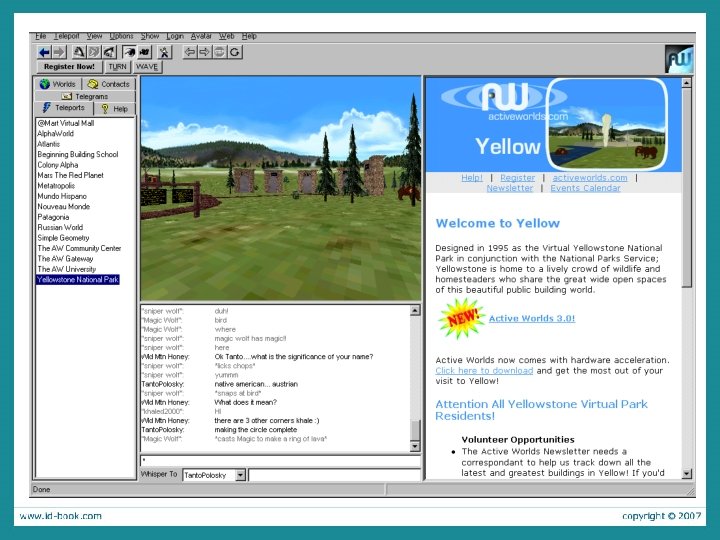Click the Register link in web panel
720x540 pixels.
[518, 178]
